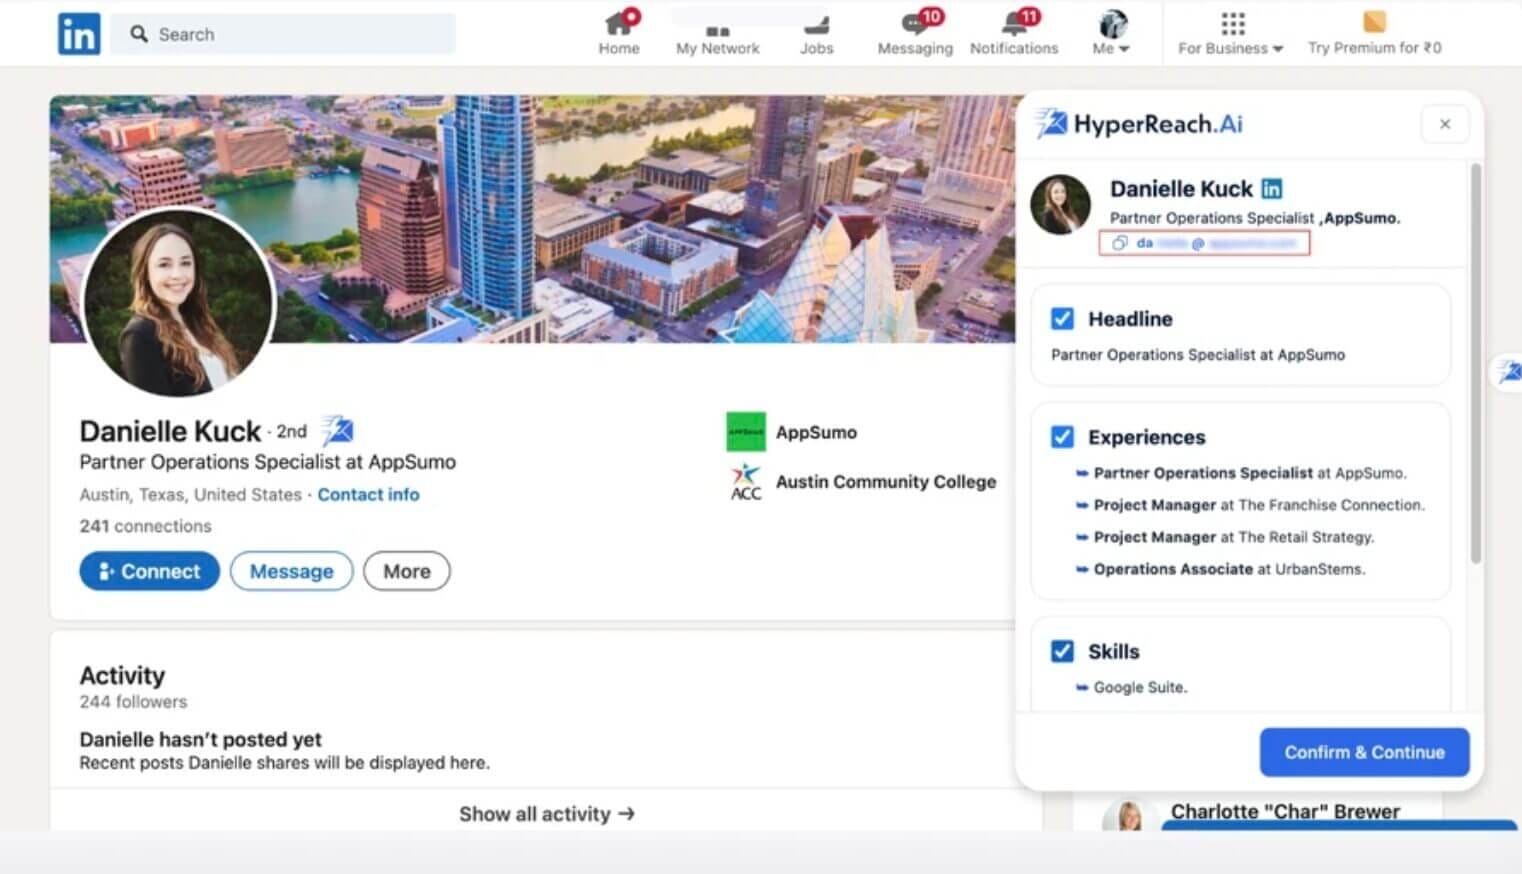Uncheck the Experiences checkbox
This screenshot has width=1522, height=874.
click(x=1062, y=437)
